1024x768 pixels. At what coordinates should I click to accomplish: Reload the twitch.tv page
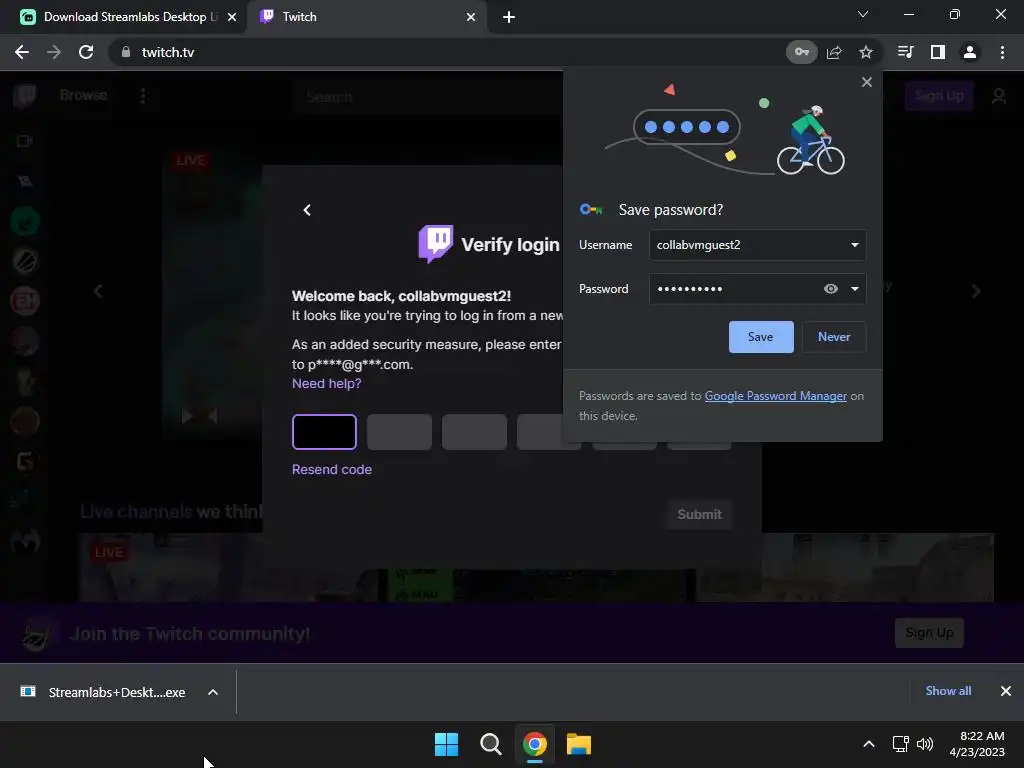[x=86, y=52]
